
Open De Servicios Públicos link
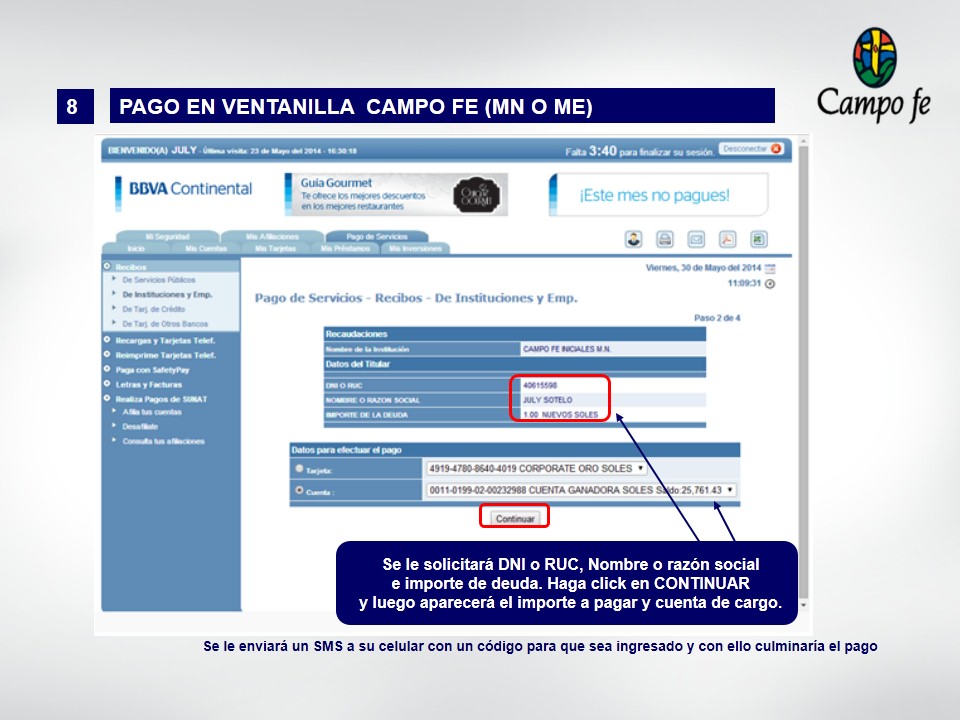point(159,280)
